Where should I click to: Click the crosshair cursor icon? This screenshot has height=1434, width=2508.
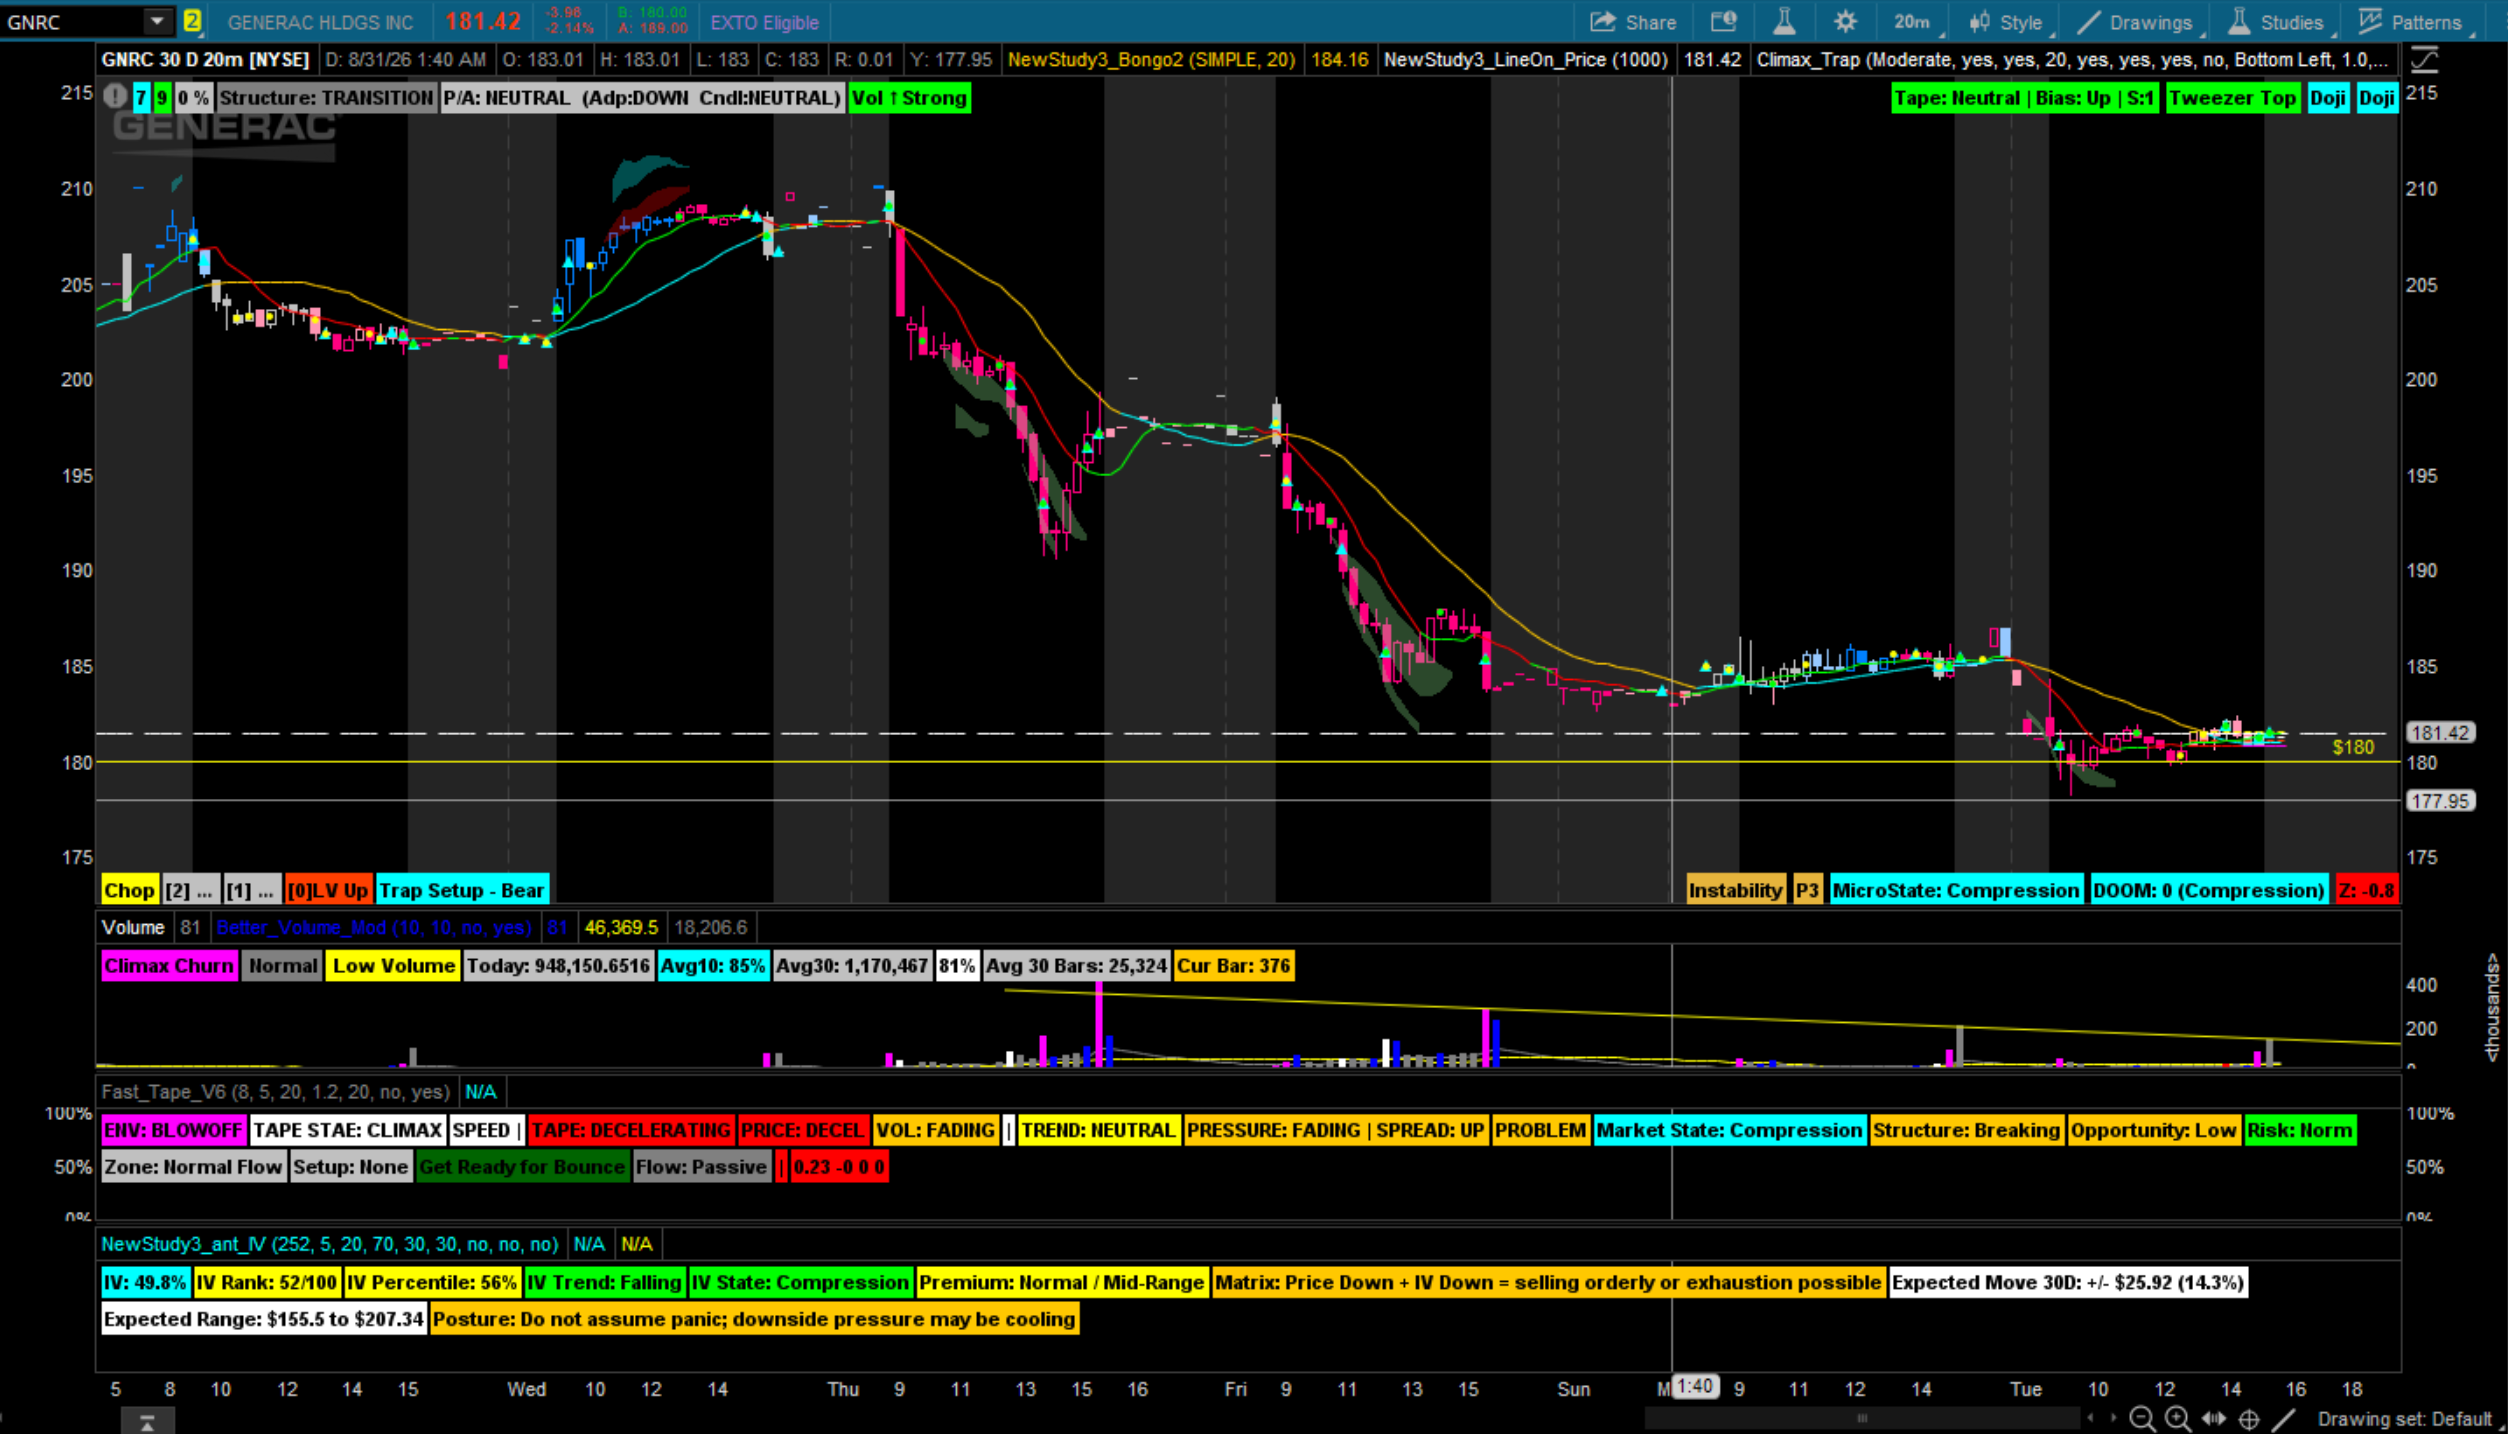coord(2249,1419)
